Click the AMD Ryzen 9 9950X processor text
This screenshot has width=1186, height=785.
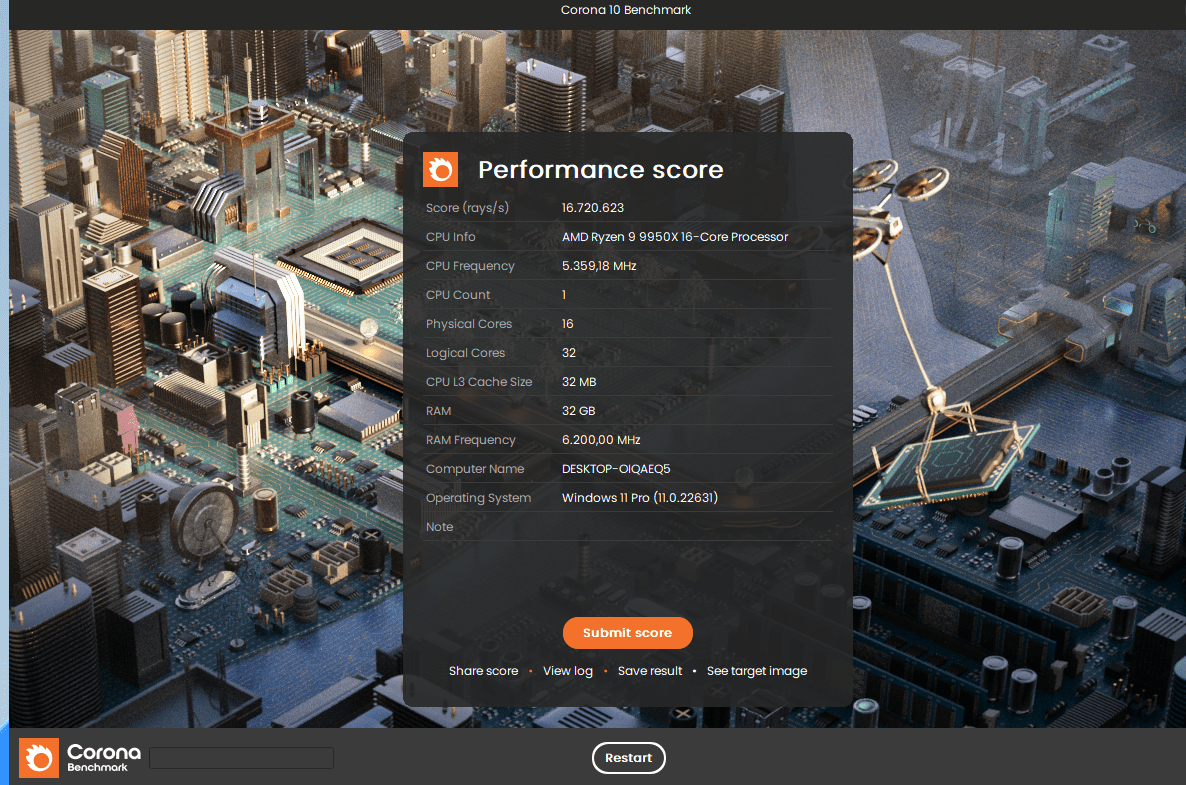coord(675,237)
